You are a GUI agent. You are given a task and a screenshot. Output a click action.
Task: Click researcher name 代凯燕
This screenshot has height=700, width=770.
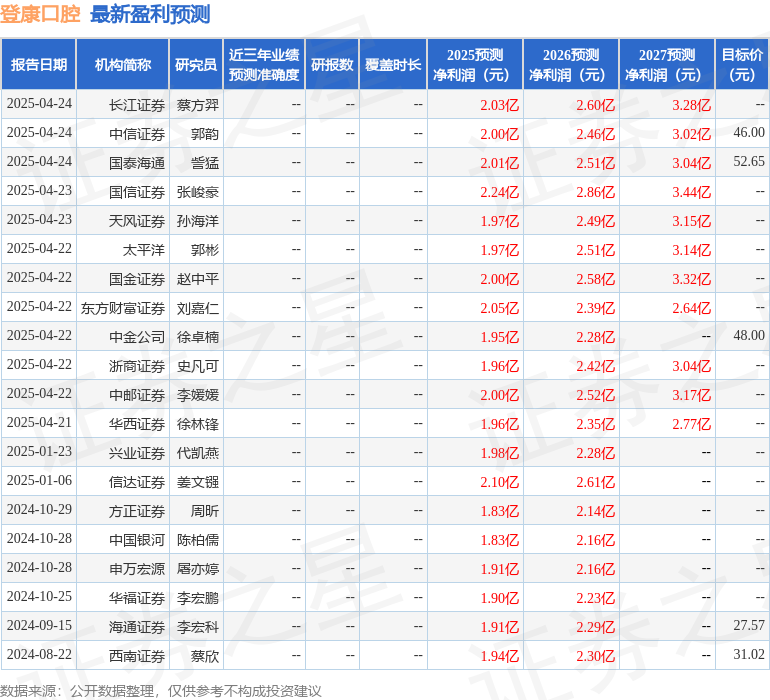tap(197, 453)
